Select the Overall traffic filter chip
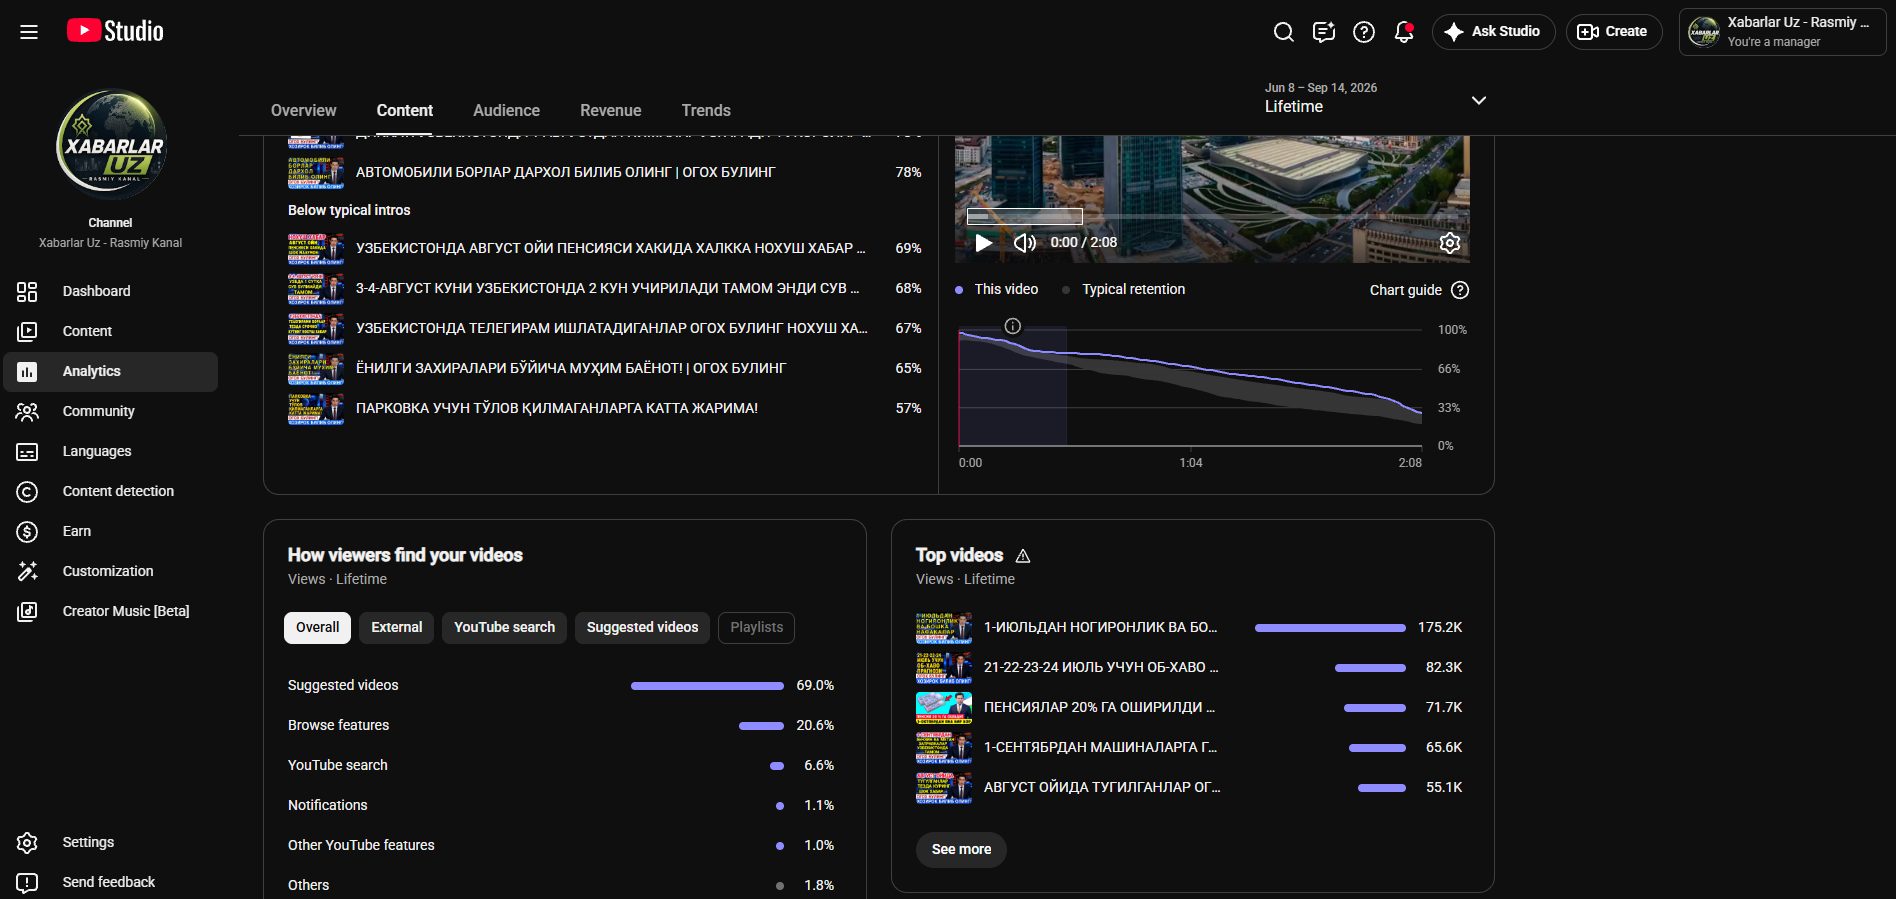Screen dimensions: 1896x899 pyautogui.click(x=317, y=627)
